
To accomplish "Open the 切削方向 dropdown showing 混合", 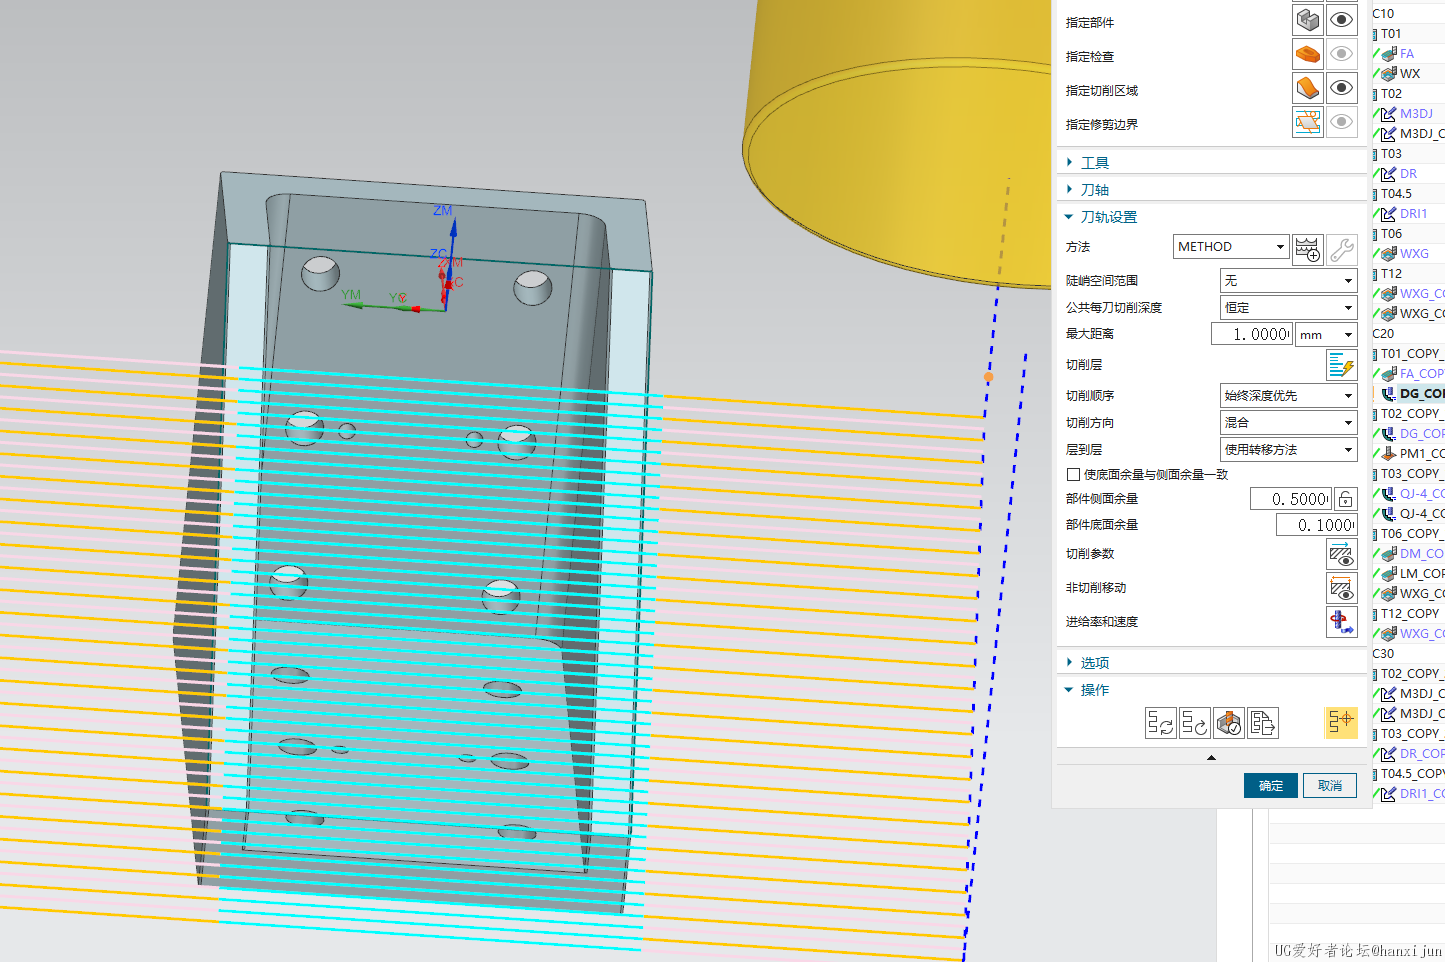I will click(1288, 423).
